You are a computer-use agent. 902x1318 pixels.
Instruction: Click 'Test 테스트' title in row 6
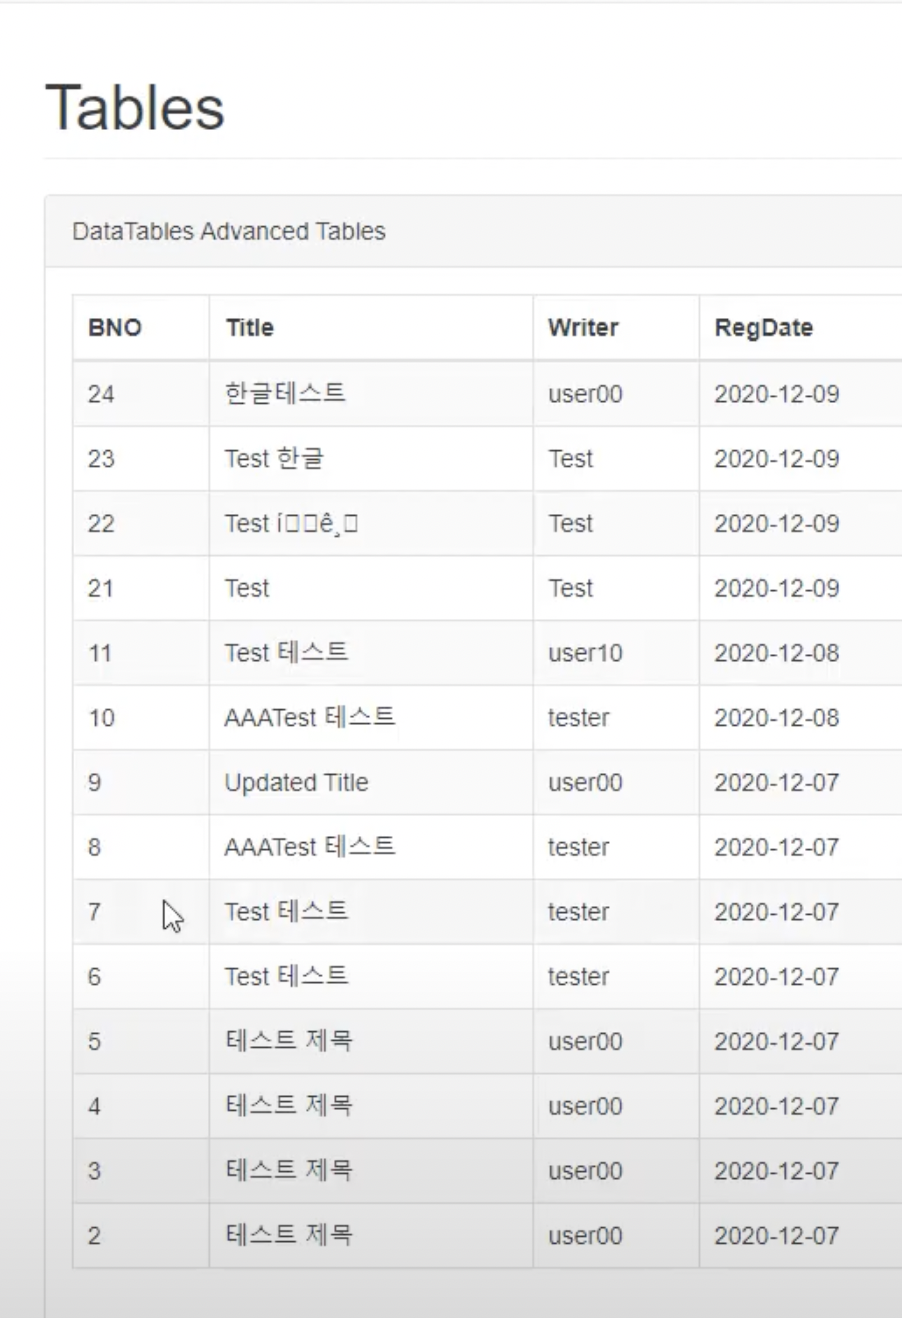(x=286, y=976)
